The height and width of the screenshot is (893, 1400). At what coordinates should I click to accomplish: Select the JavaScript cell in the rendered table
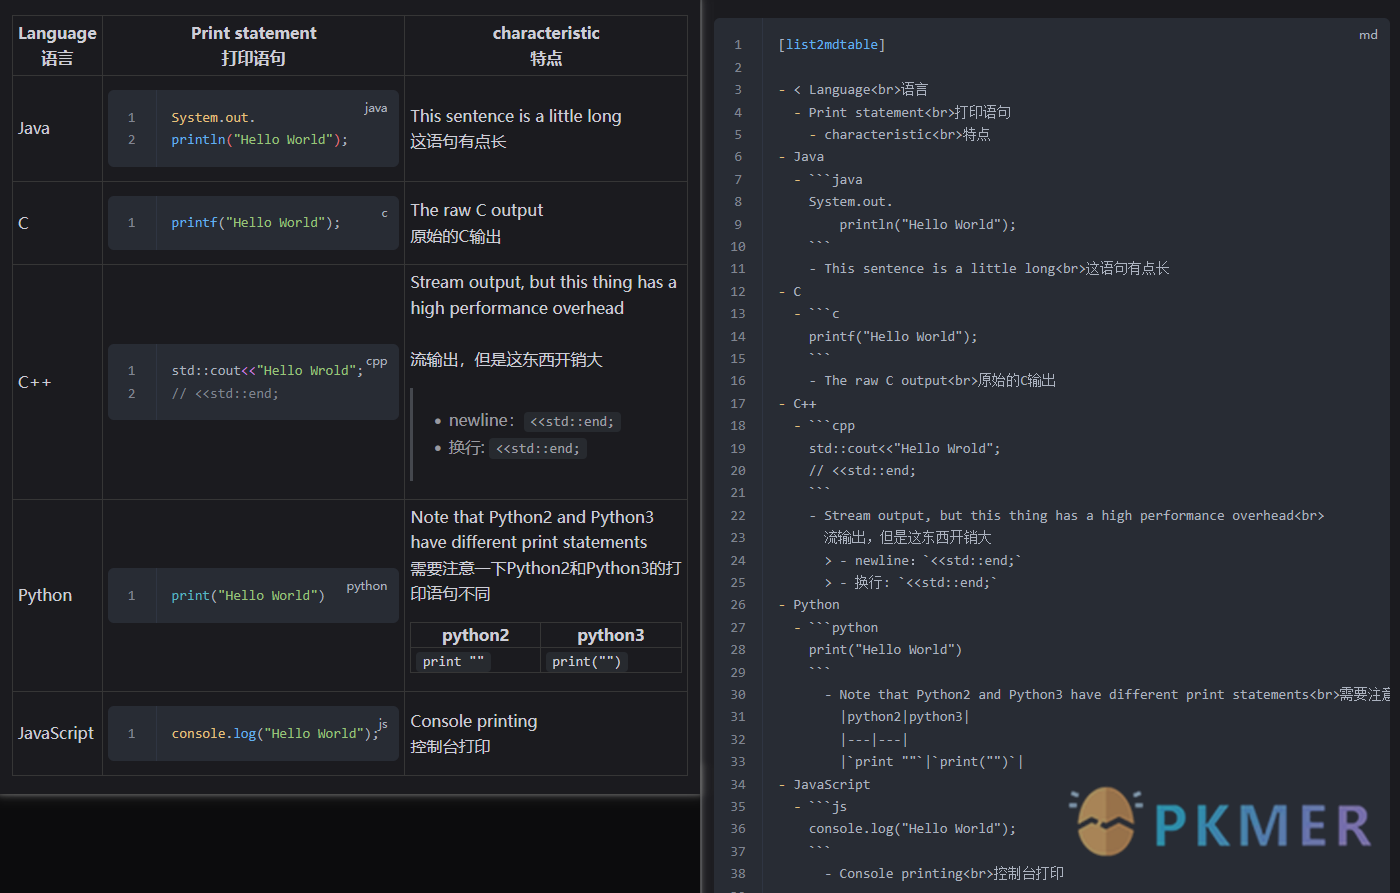click(x=57, y=733)
